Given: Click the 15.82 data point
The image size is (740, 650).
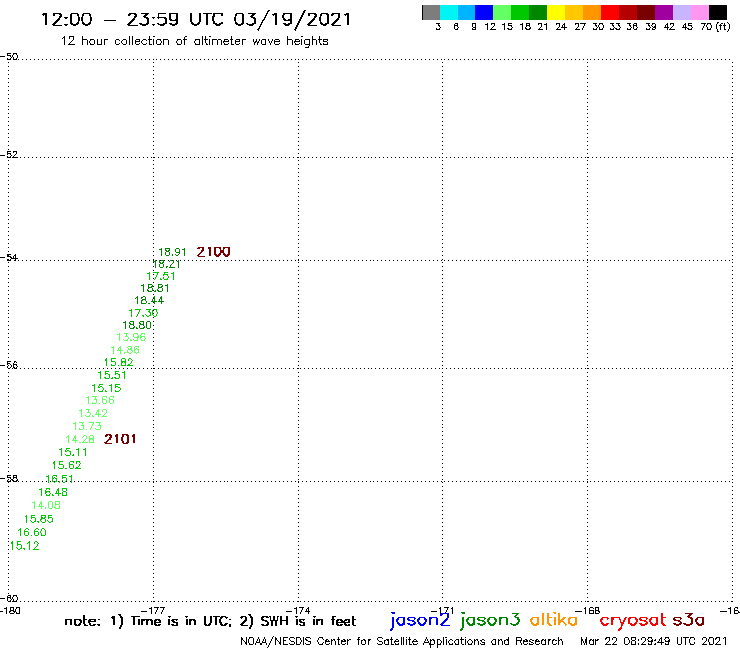Looking at the screenshot, I should click(x=118, y=362).
